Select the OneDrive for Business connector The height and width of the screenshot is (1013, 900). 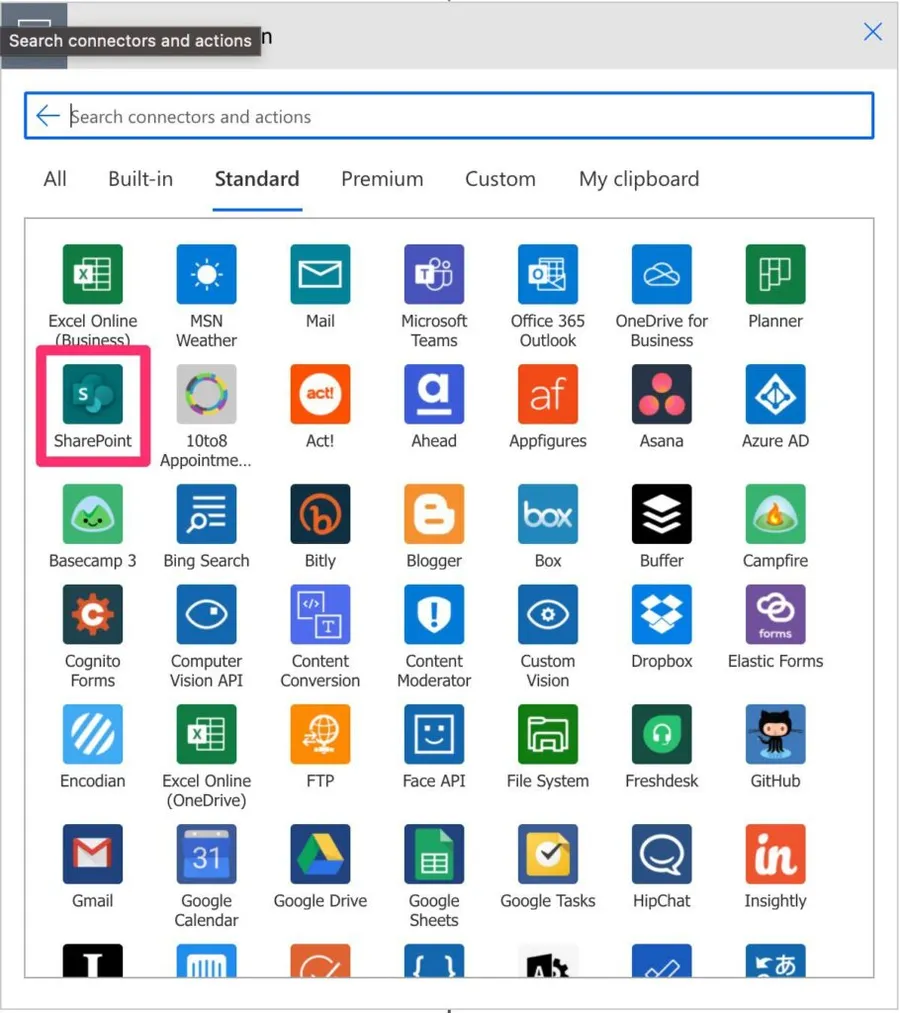(x=661, y=274)
